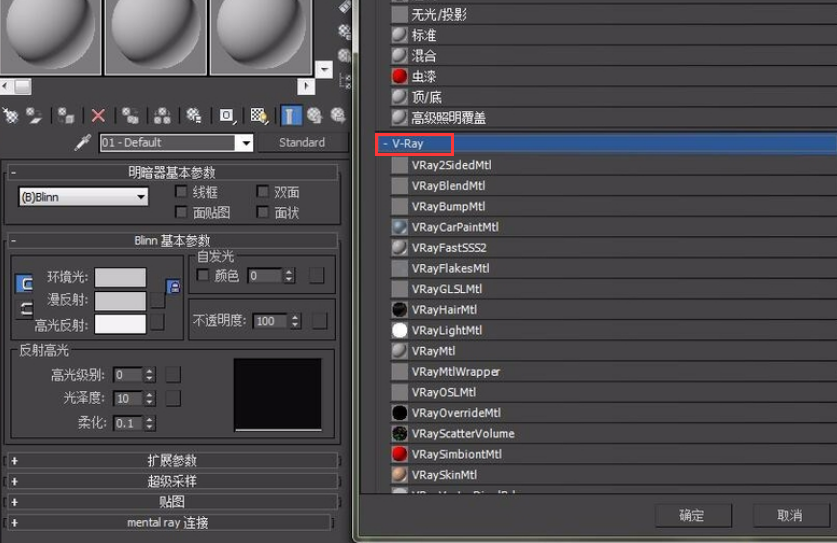Click the map button next to 光泽度
Screen dimensions: 837x543
(x=173, y=398)
